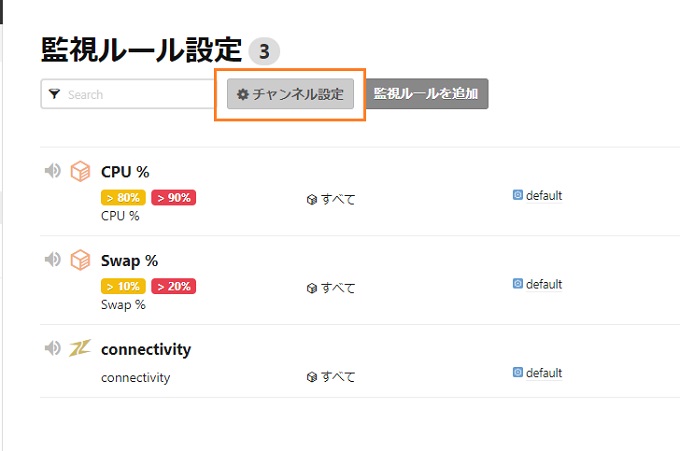Open the チャンネル設定 channel settings button
The height and width of the screenshot is (451, 680).
pos(290,94)
